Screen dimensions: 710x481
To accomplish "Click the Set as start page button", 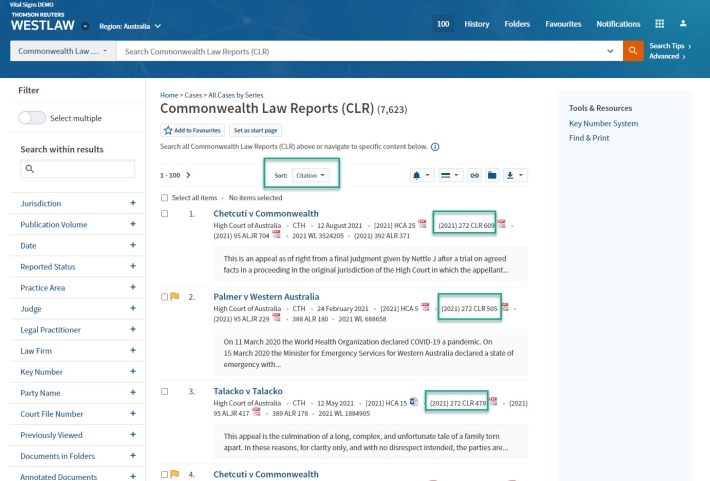I will click(x=255, y=130).
